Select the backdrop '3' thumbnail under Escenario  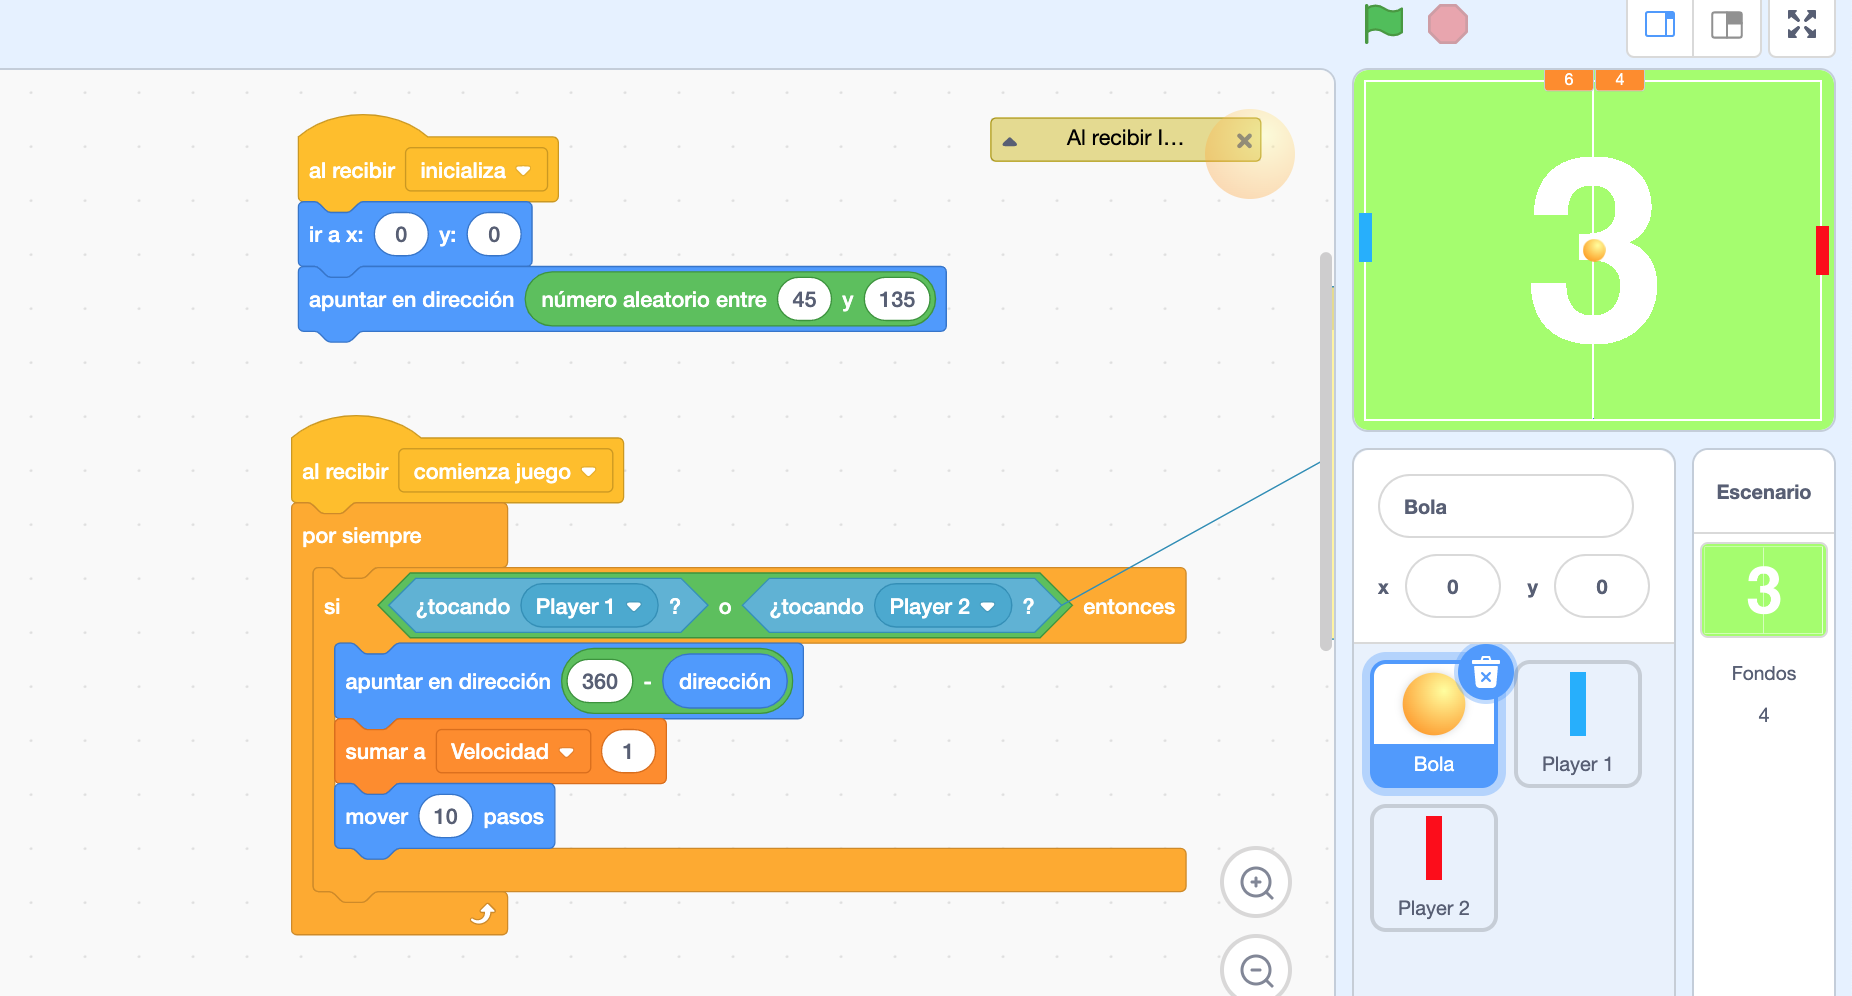click(1763, 590)
